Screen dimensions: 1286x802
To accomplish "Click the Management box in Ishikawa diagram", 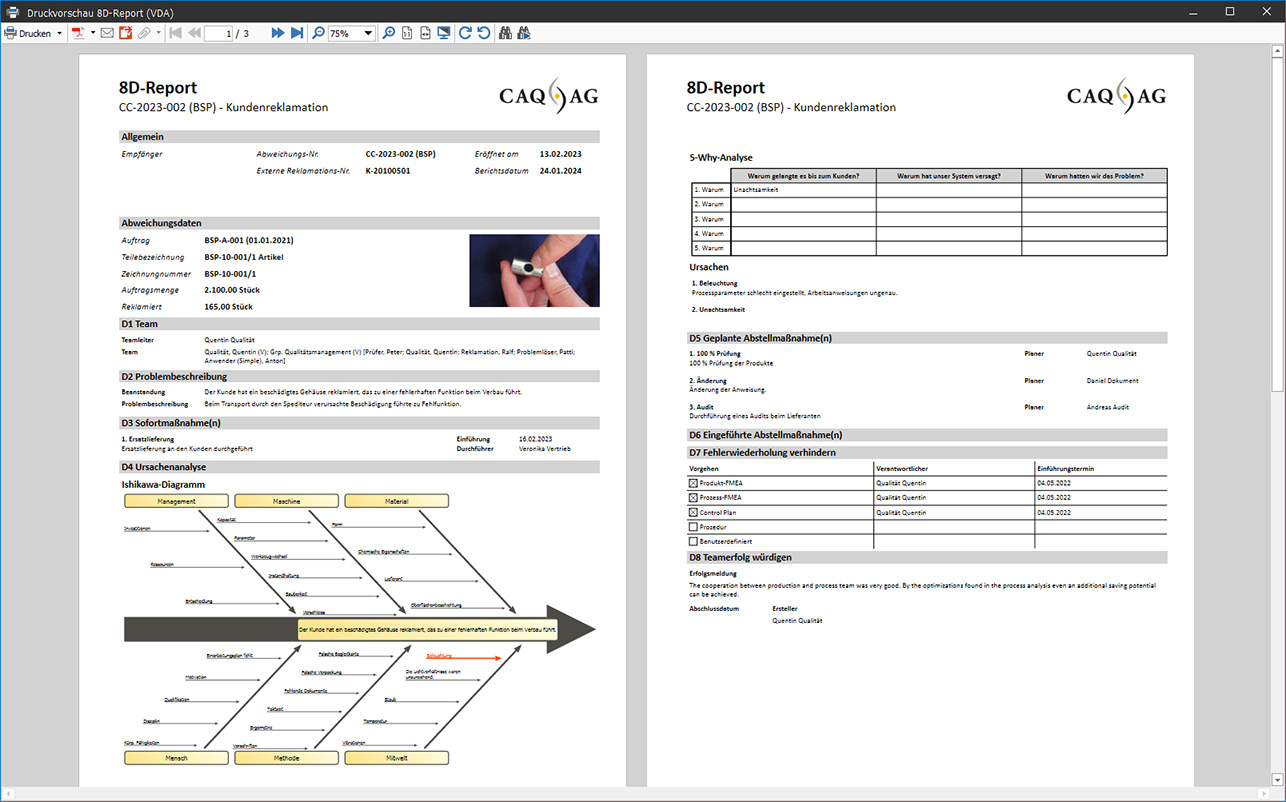I will [x=177, y=501].
